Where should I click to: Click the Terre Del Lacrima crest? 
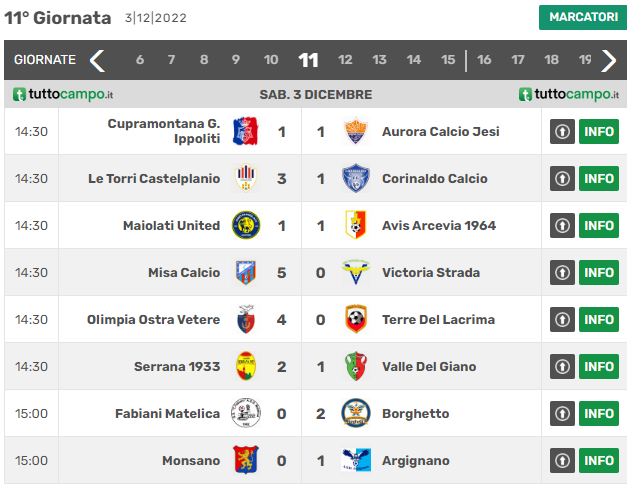click(356, 319)
